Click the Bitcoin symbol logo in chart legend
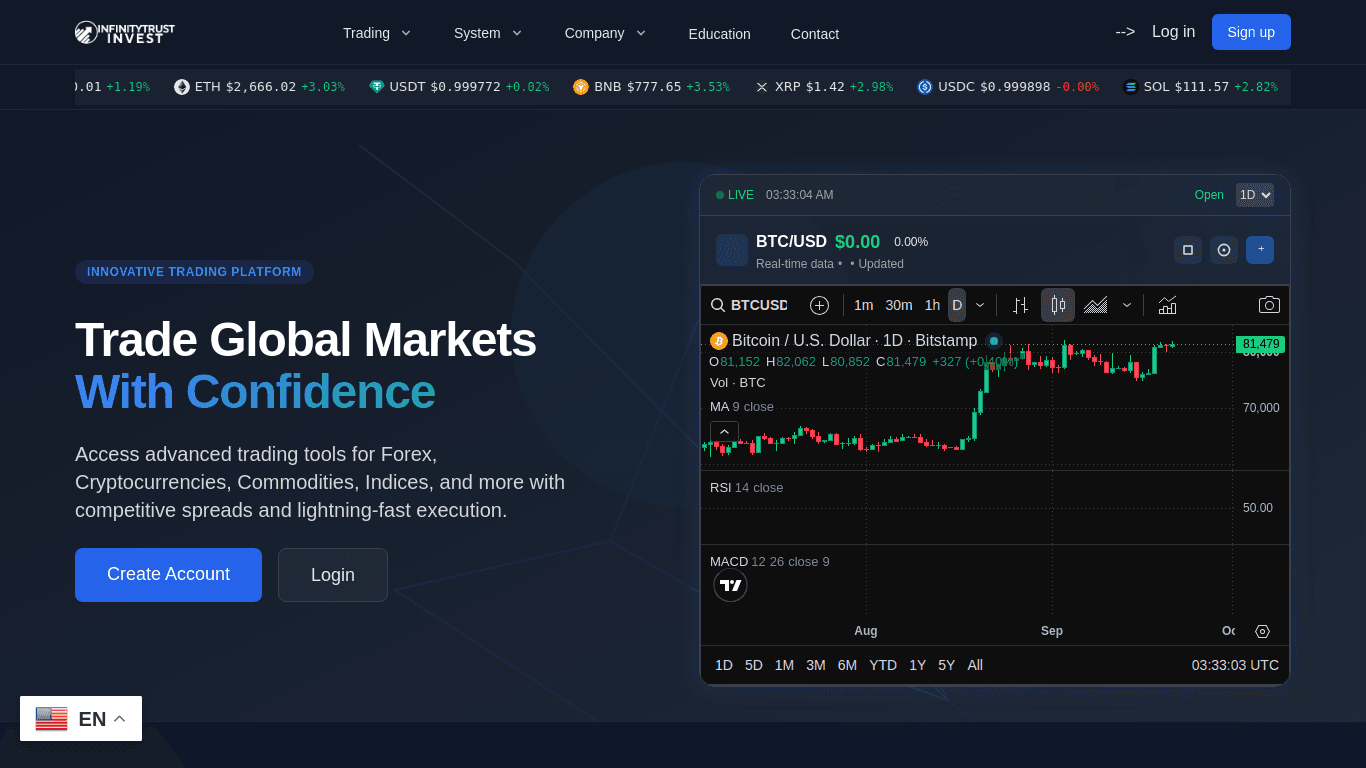Viewport: 1366px width, 768px height. click(718, 341)
